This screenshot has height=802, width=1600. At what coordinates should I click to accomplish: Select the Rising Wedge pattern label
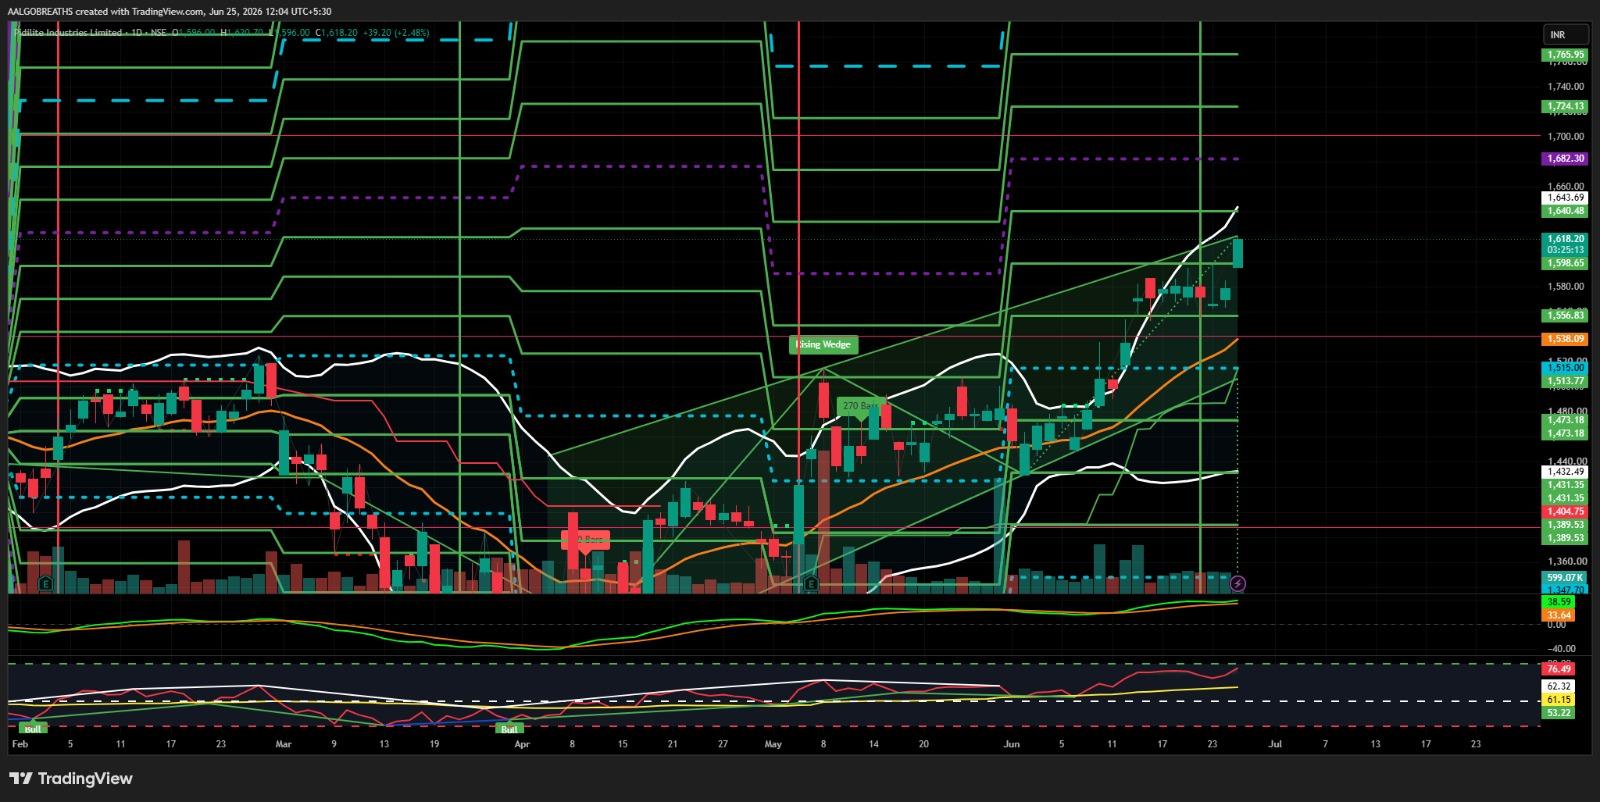[823, 345]
